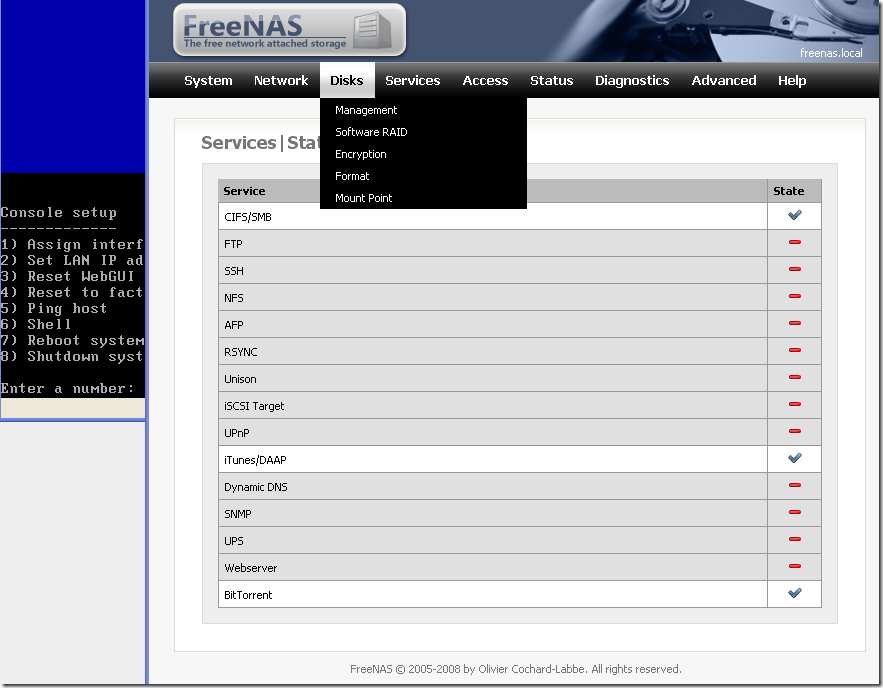
Task: Open the Services menu
Action: pos(413,81)
